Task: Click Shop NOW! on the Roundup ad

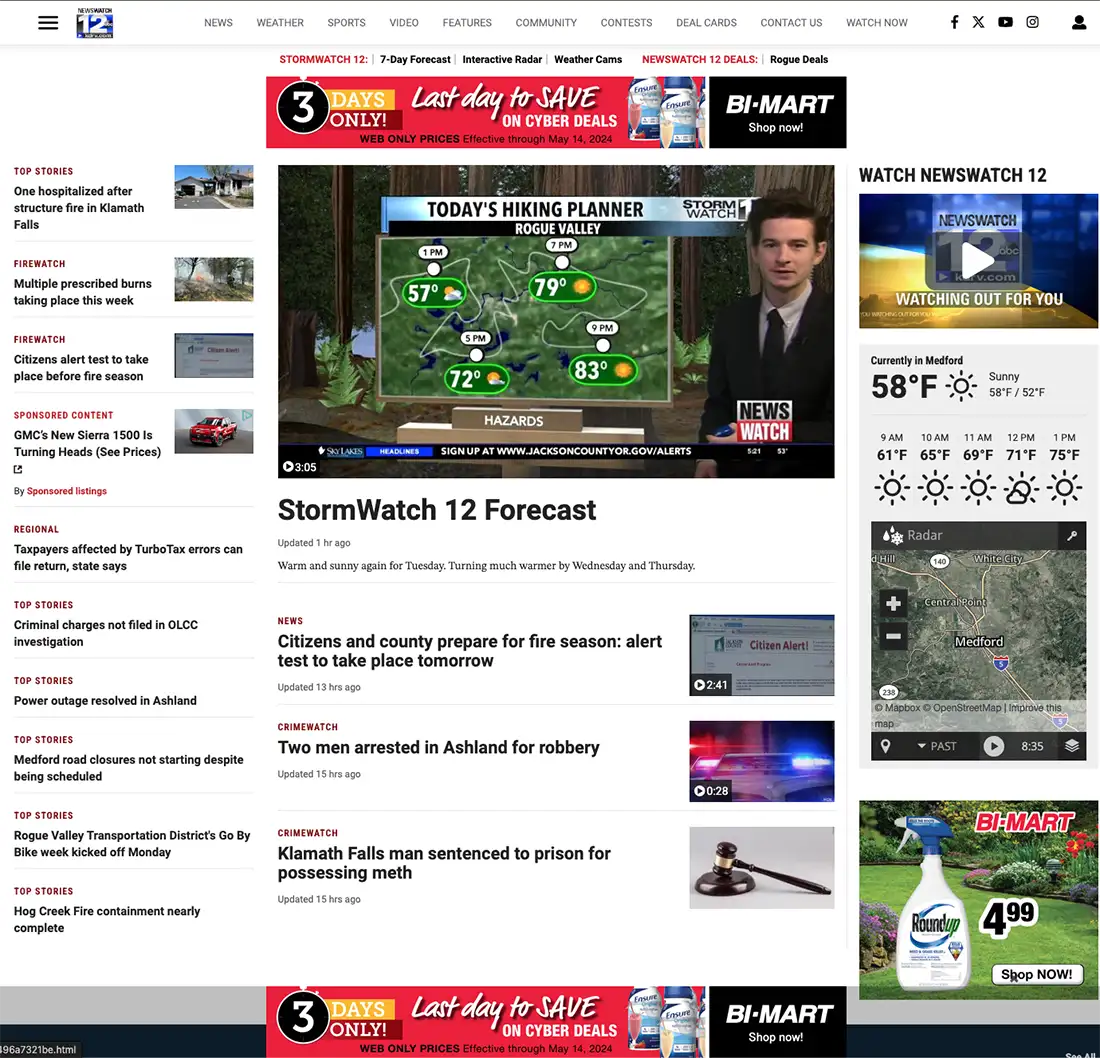Action: tap(1037, 975)
